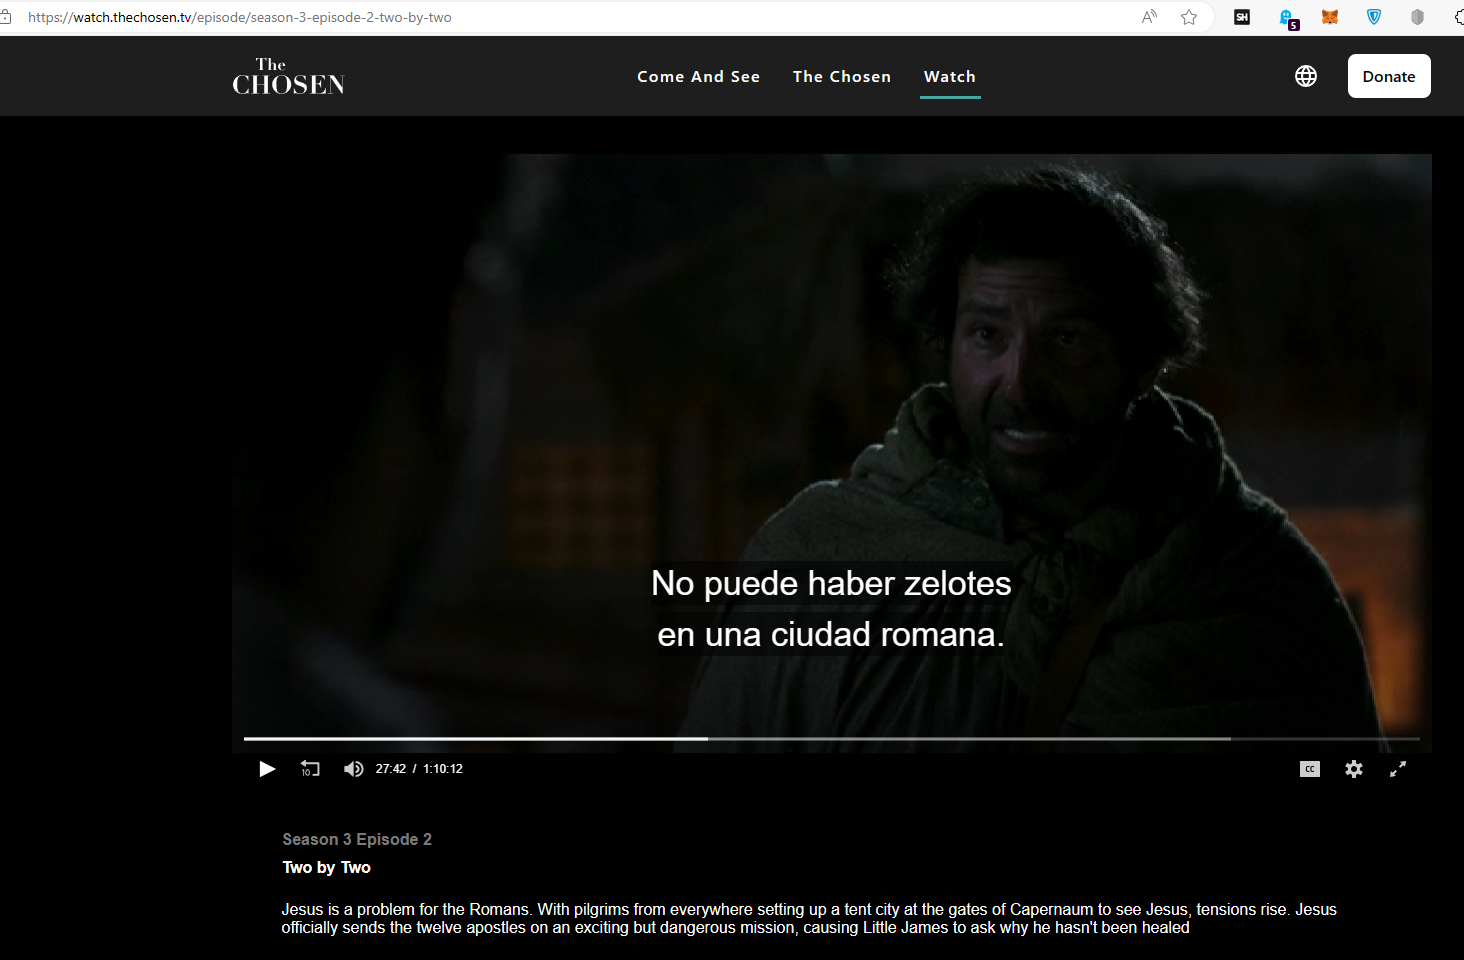This screenshot has width=1464, height=960.
Task: Open the MetaMask fox extension
Action: coord(1330,17)
